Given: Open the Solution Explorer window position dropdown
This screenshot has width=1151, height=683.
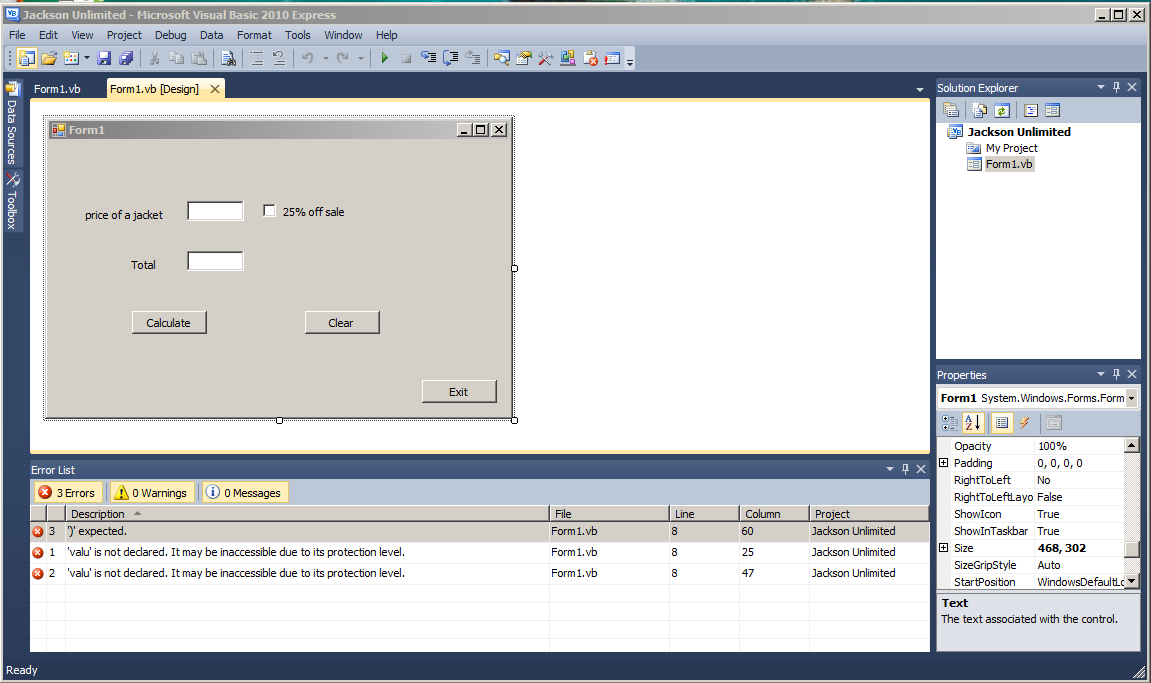Looking at the screenshot, I should click(1100, 87).
